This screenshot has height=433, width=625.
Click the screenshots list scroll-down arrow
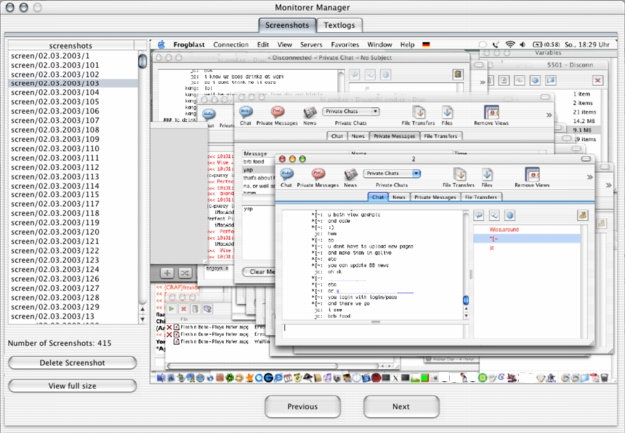point(142,319)
